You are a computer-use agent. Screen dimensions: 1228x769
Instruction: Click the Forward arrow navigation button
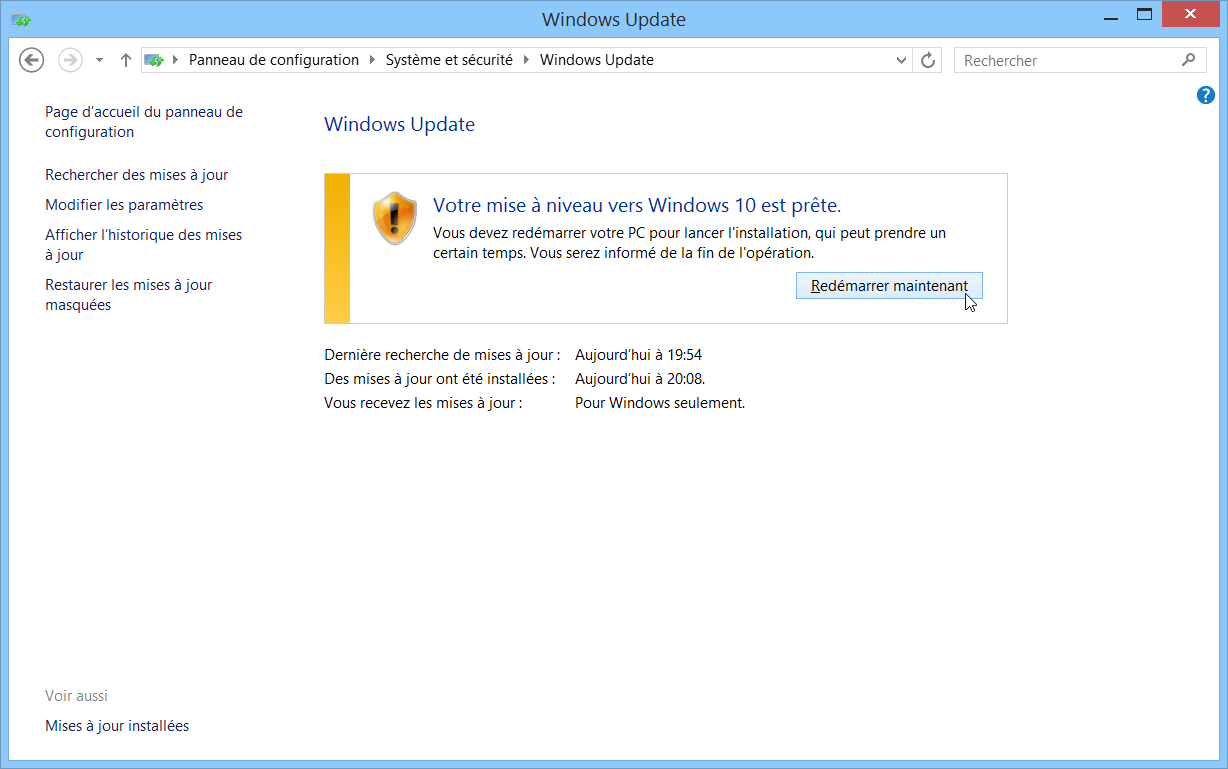tap(70, 60)
